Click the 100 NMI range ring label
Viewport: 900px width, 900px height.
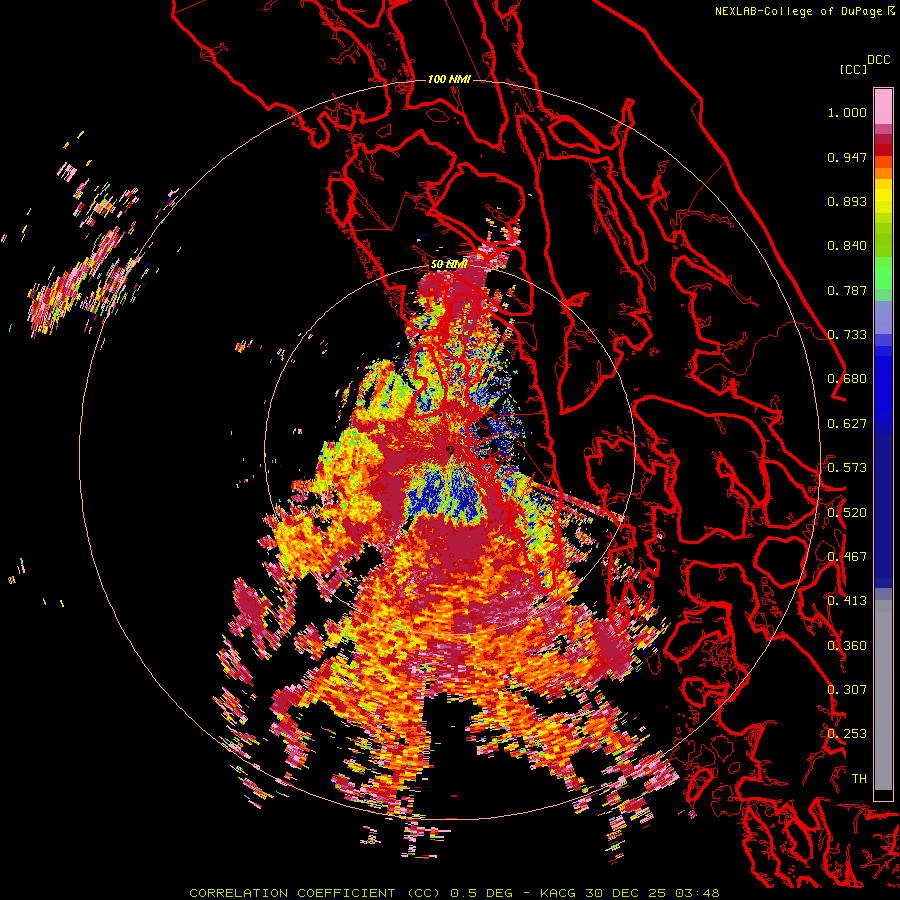pos(449,79)
